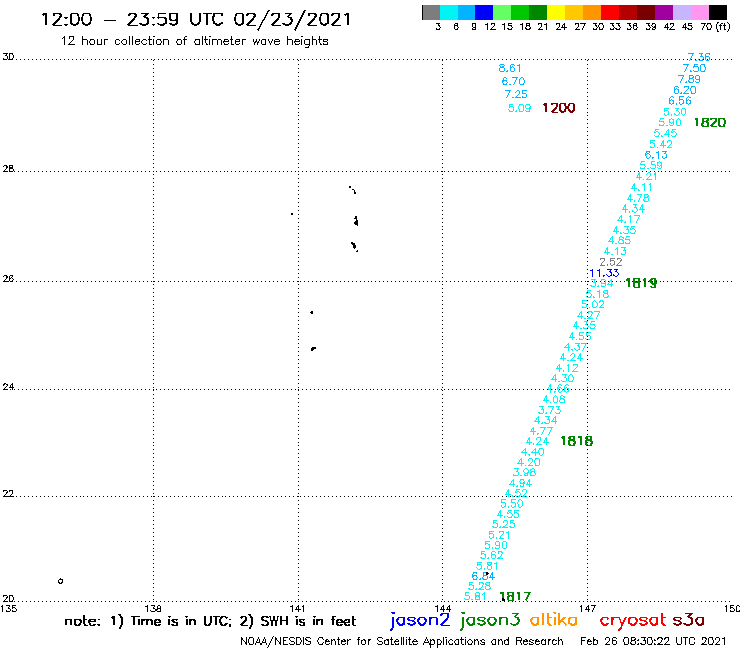The image size is (740, 650).
Task: Click the 5.28 wave height value
Action: coord(479,586)
